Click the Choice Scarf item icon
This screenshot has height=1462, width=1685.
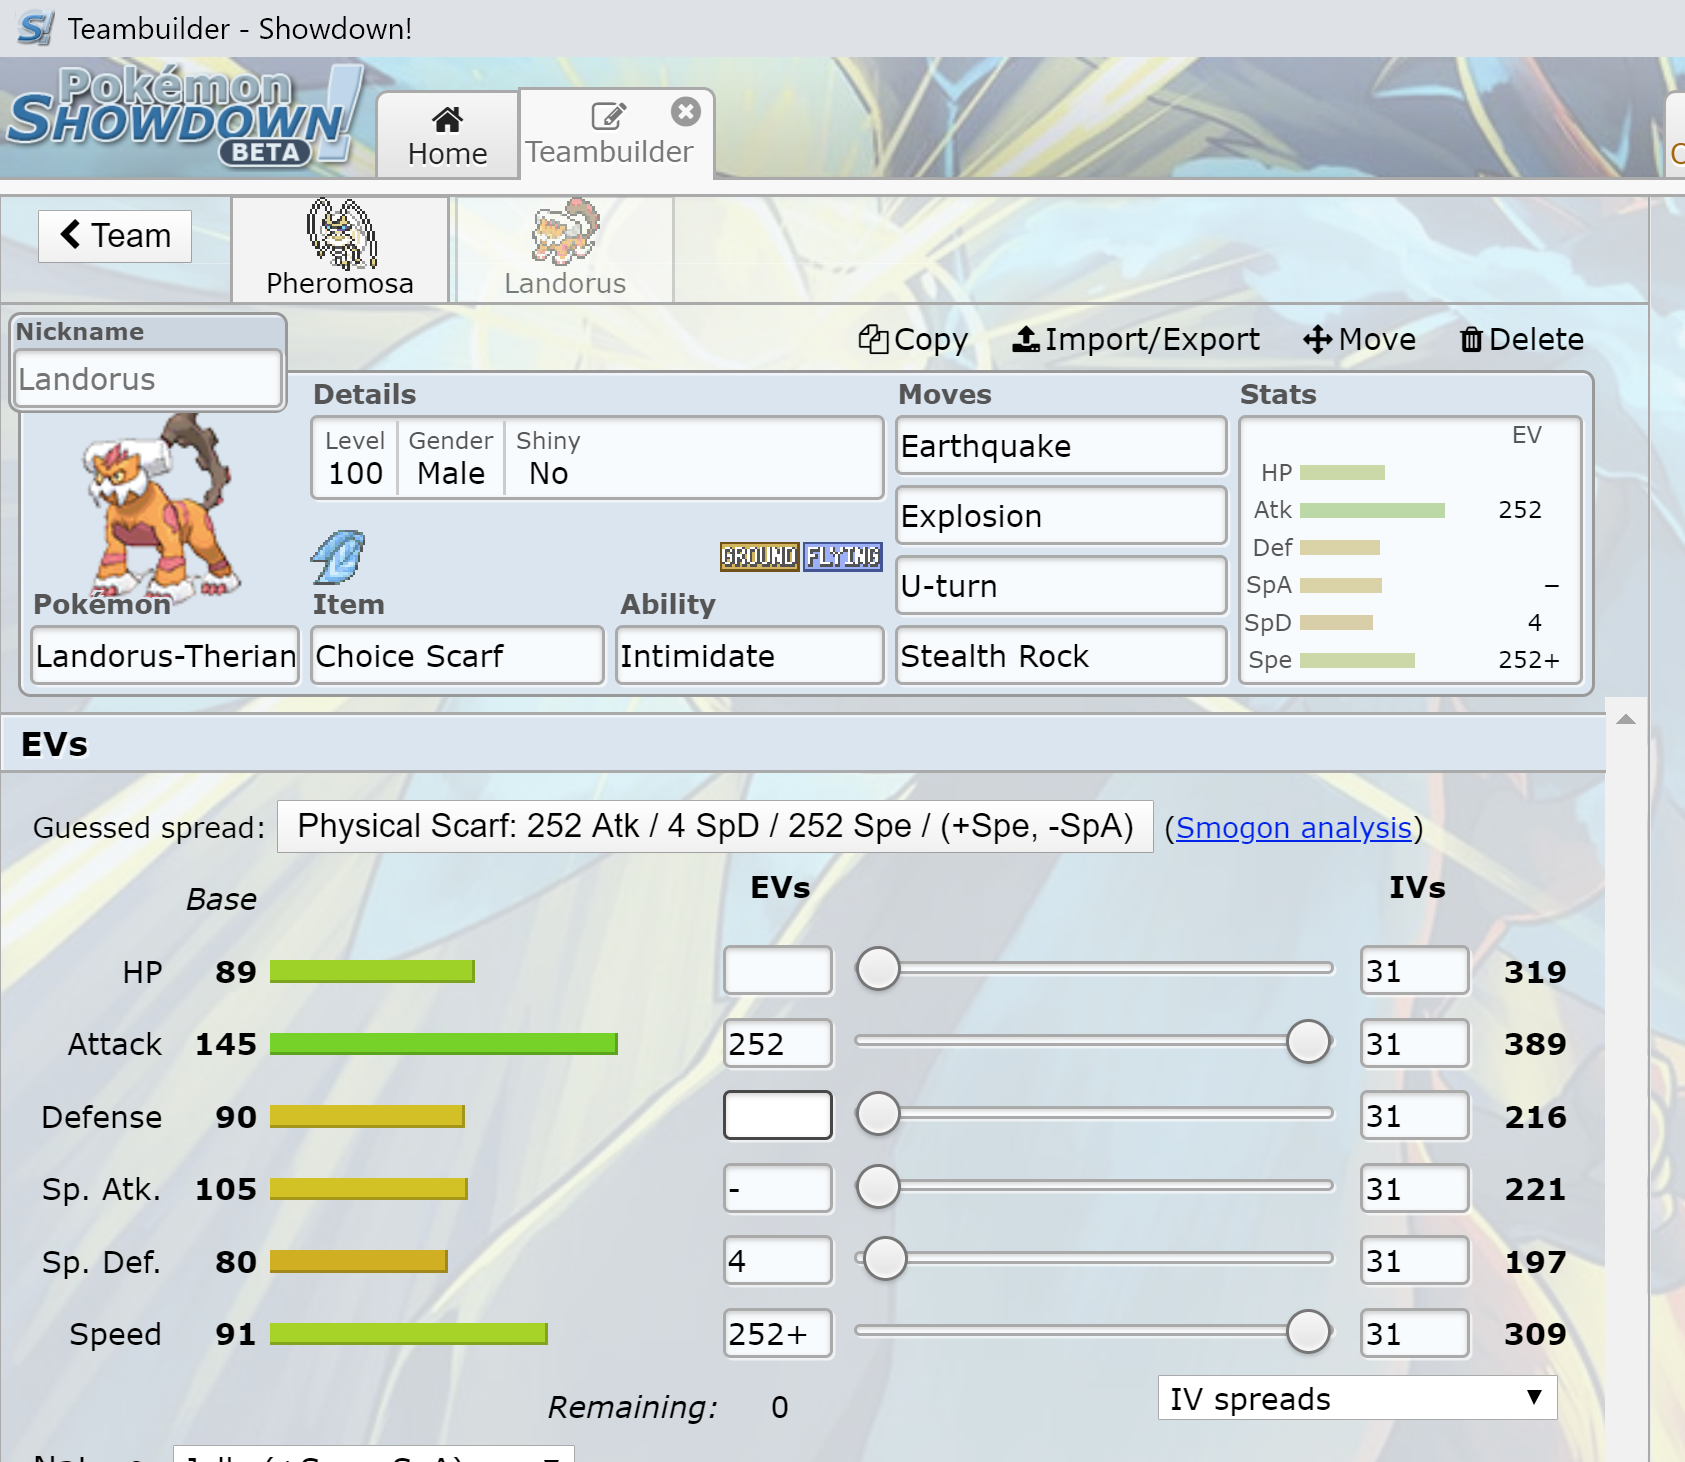click(338, 557)
